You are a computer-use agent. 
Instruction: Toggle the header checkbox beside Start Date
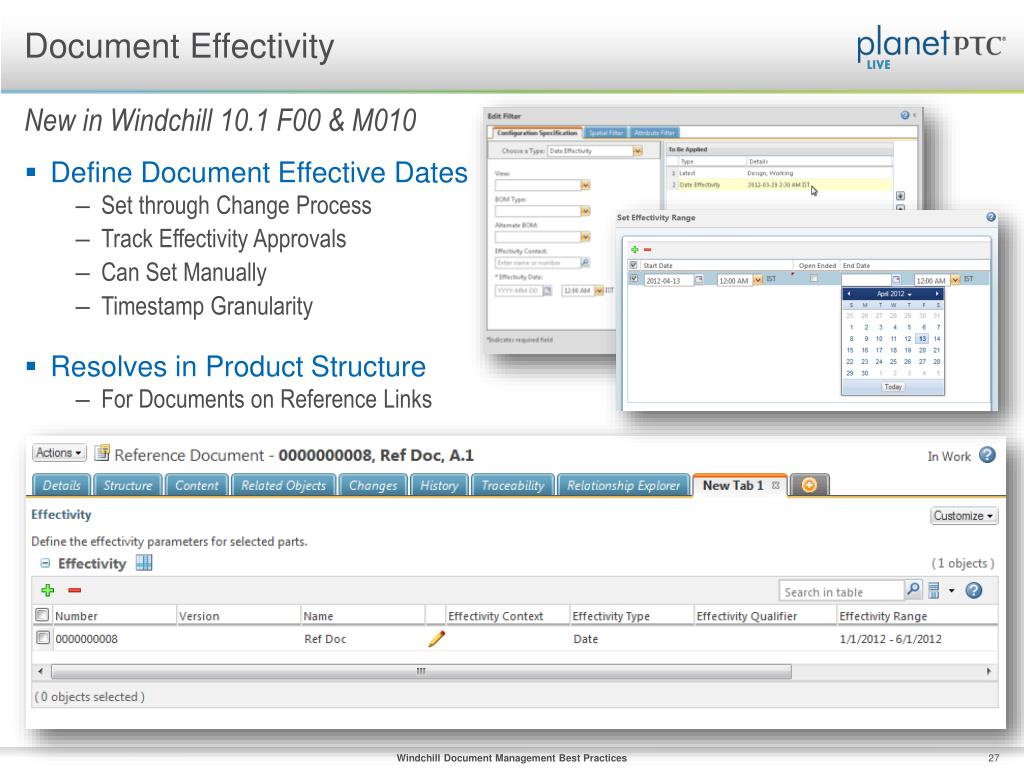[633, 265]
